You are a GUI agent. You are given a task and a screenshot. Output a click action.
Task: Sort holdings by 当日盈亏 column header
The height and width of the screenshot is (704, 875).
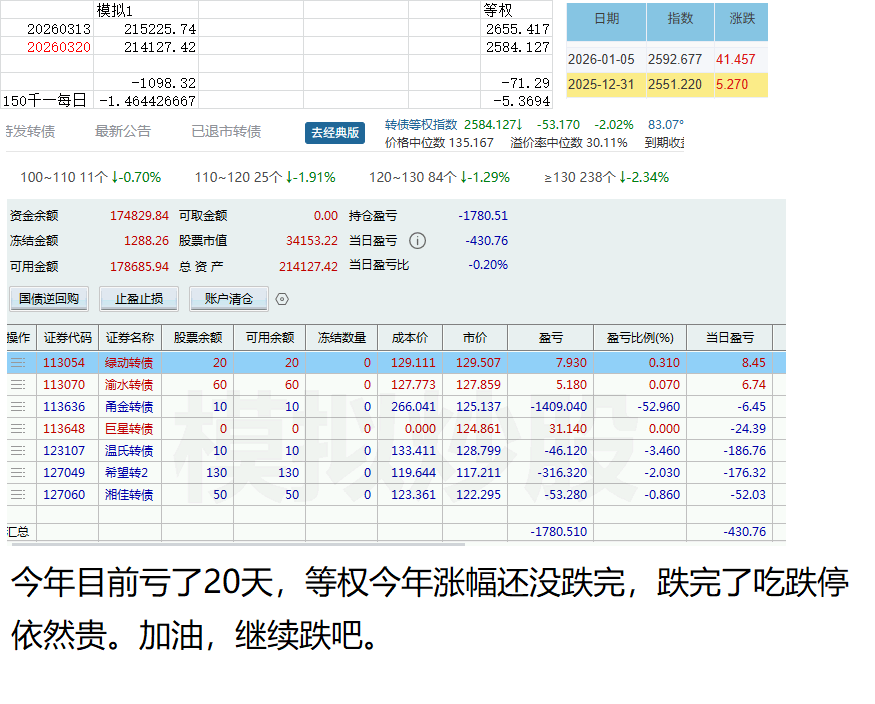730,338
